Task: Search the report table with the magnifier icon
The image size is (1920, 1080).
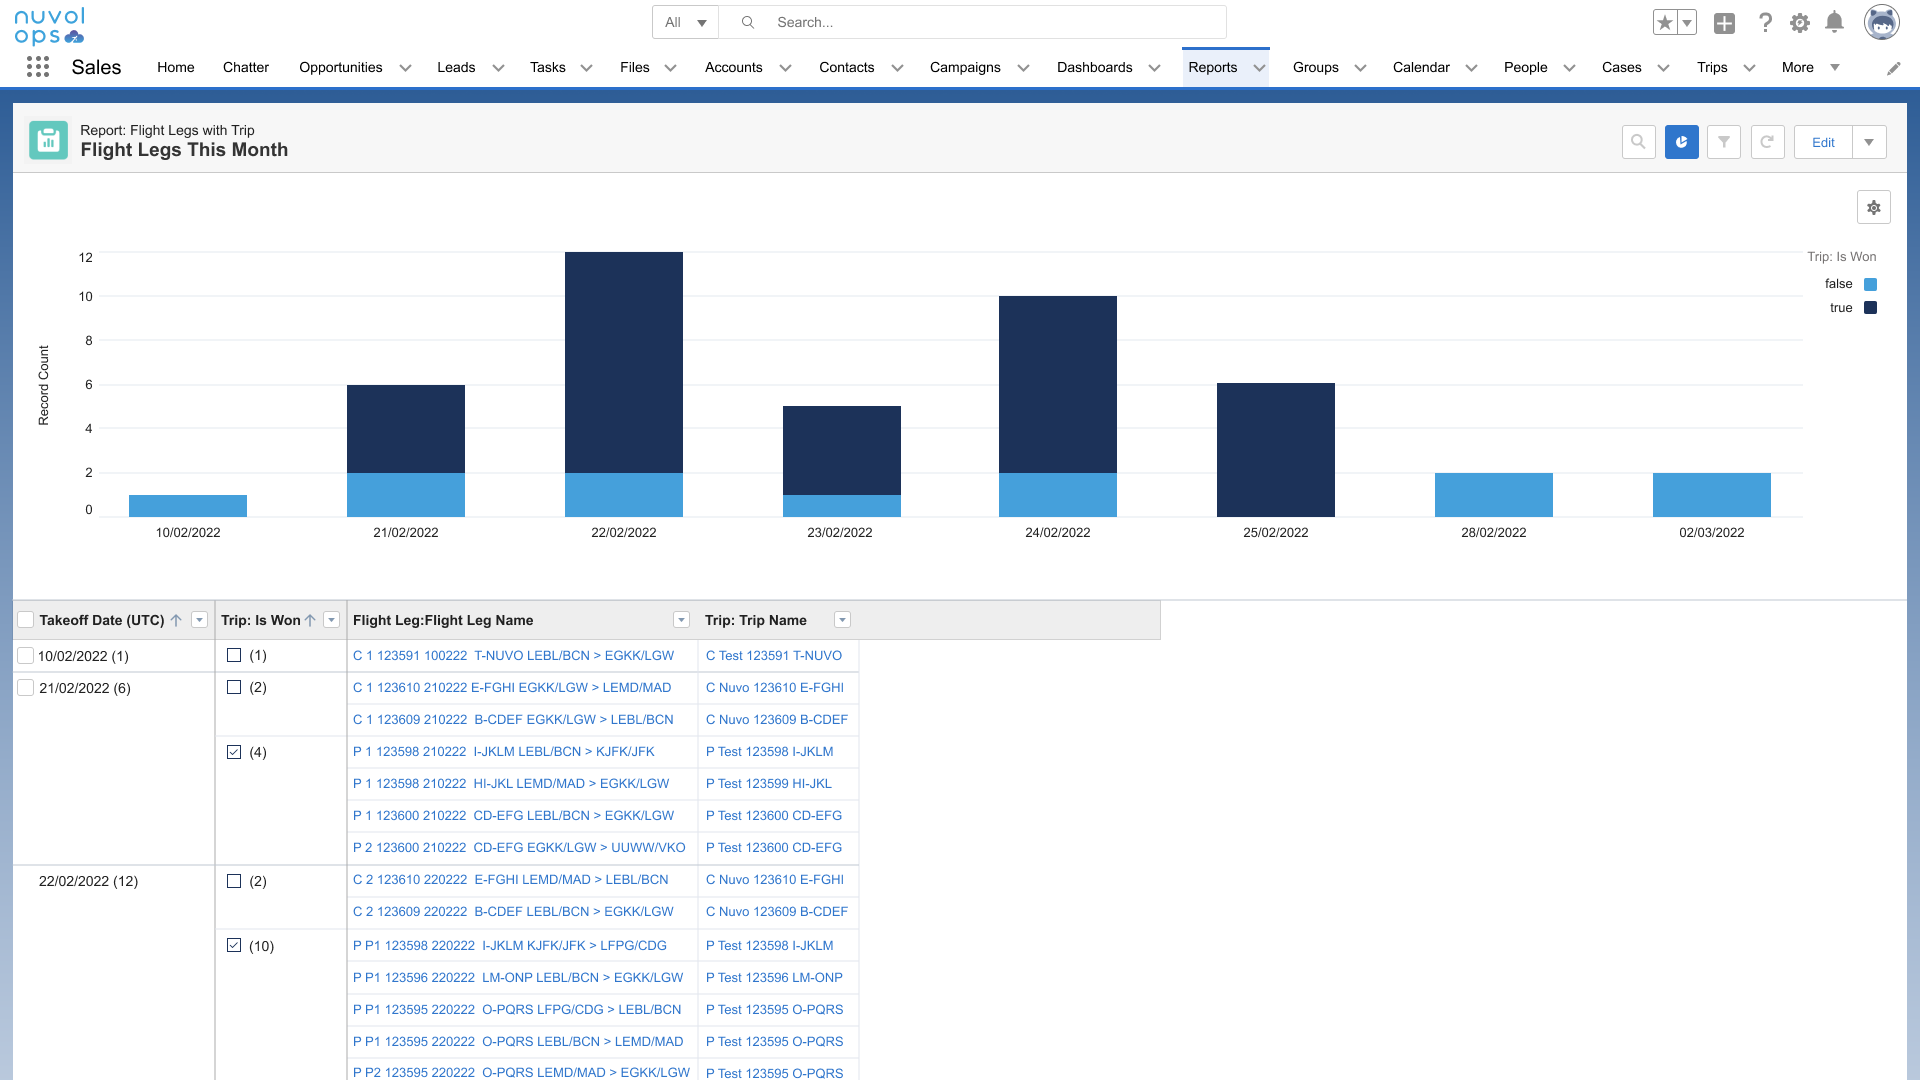Action: tap(1638, 142)
